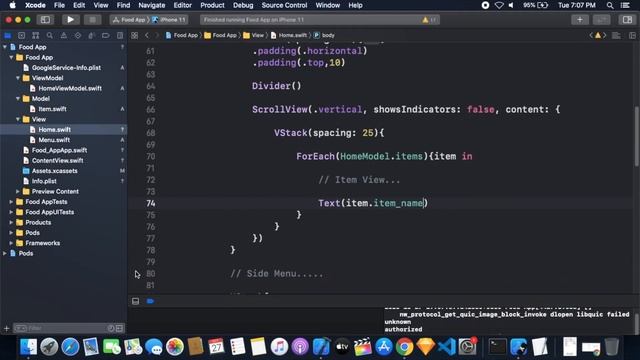Expand the Preview Content folder
Screen dimensions: 640x360
point(18,191)
